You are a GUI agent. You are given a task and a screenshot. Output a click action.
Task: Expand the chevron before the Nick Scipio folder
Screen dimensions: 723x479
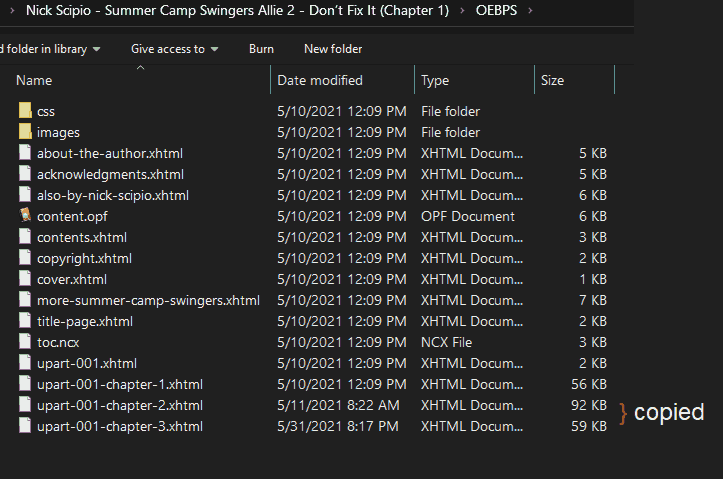(12, 10)
